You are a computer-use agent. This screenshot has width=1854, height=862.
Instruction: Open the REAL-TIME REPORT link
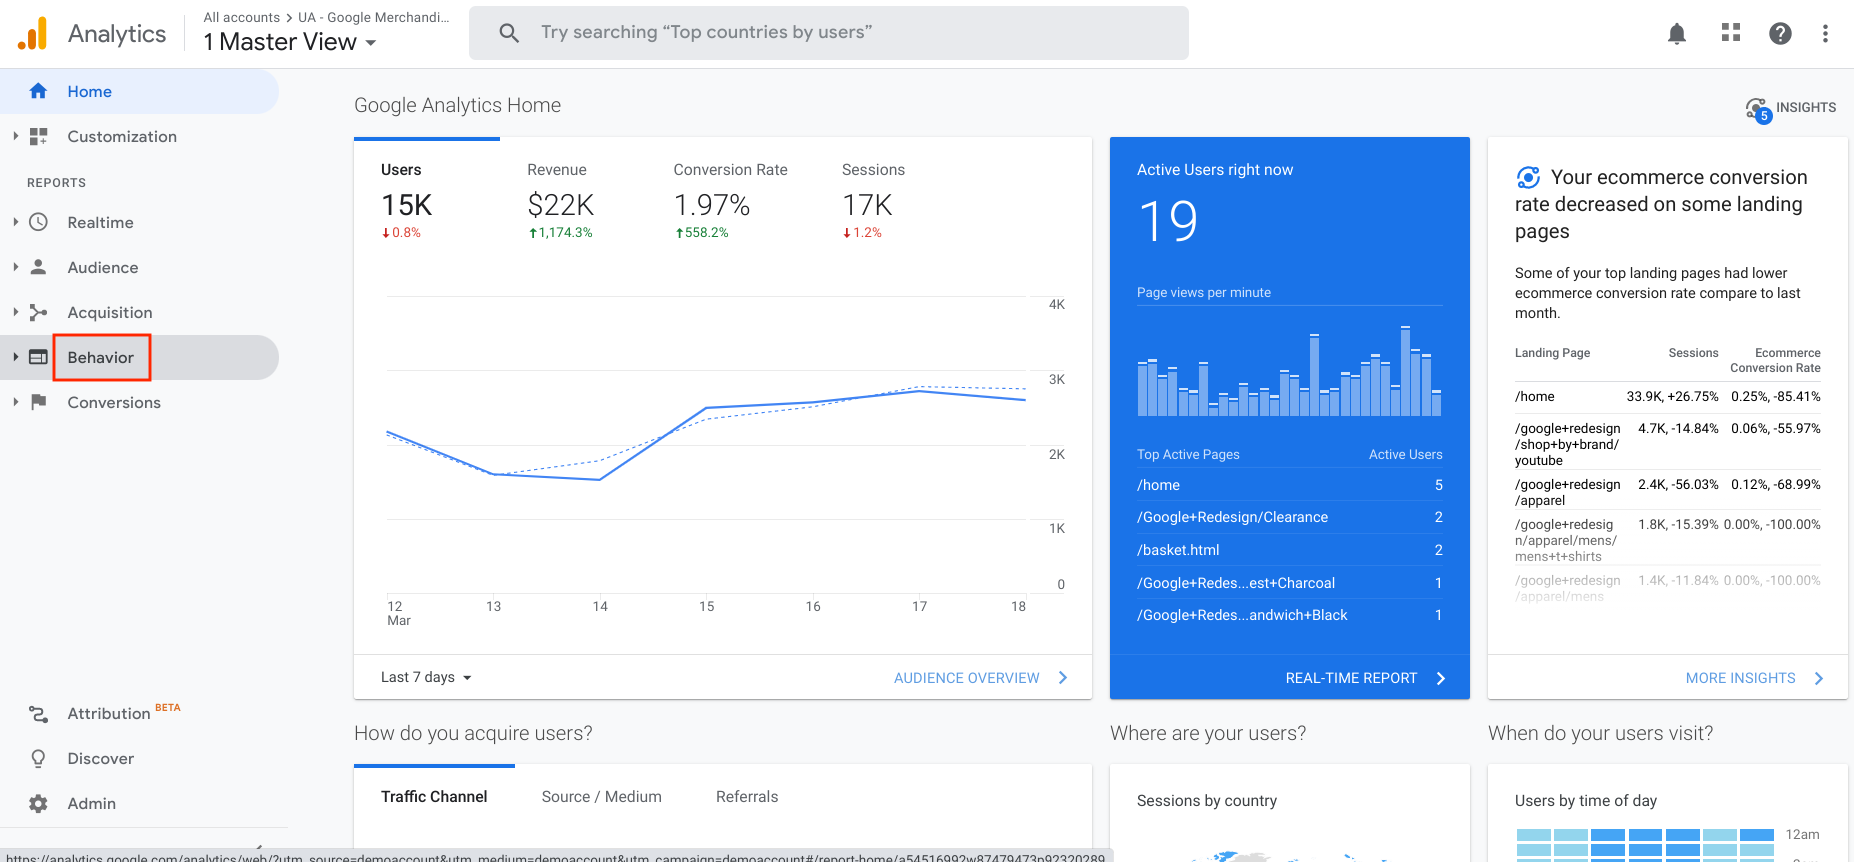click(x=1351, y=678)
